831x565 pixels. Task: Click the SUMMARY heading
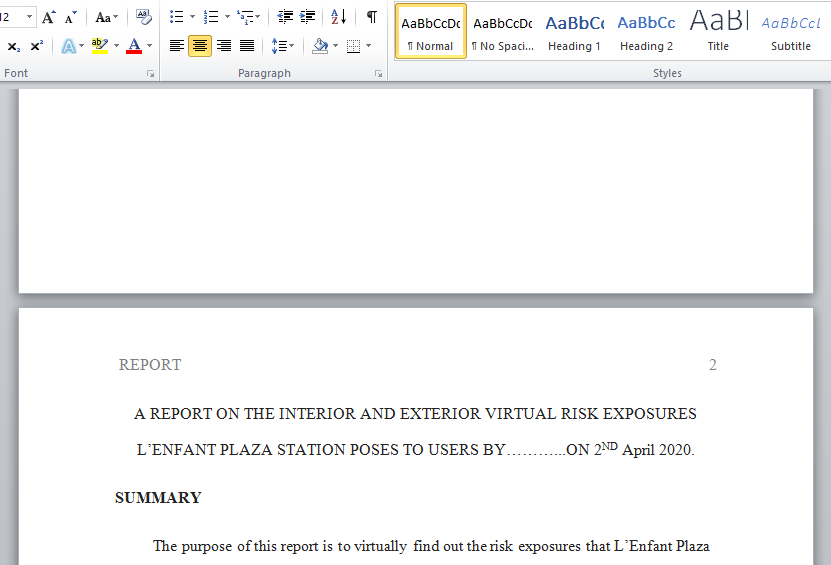(158, 498)
